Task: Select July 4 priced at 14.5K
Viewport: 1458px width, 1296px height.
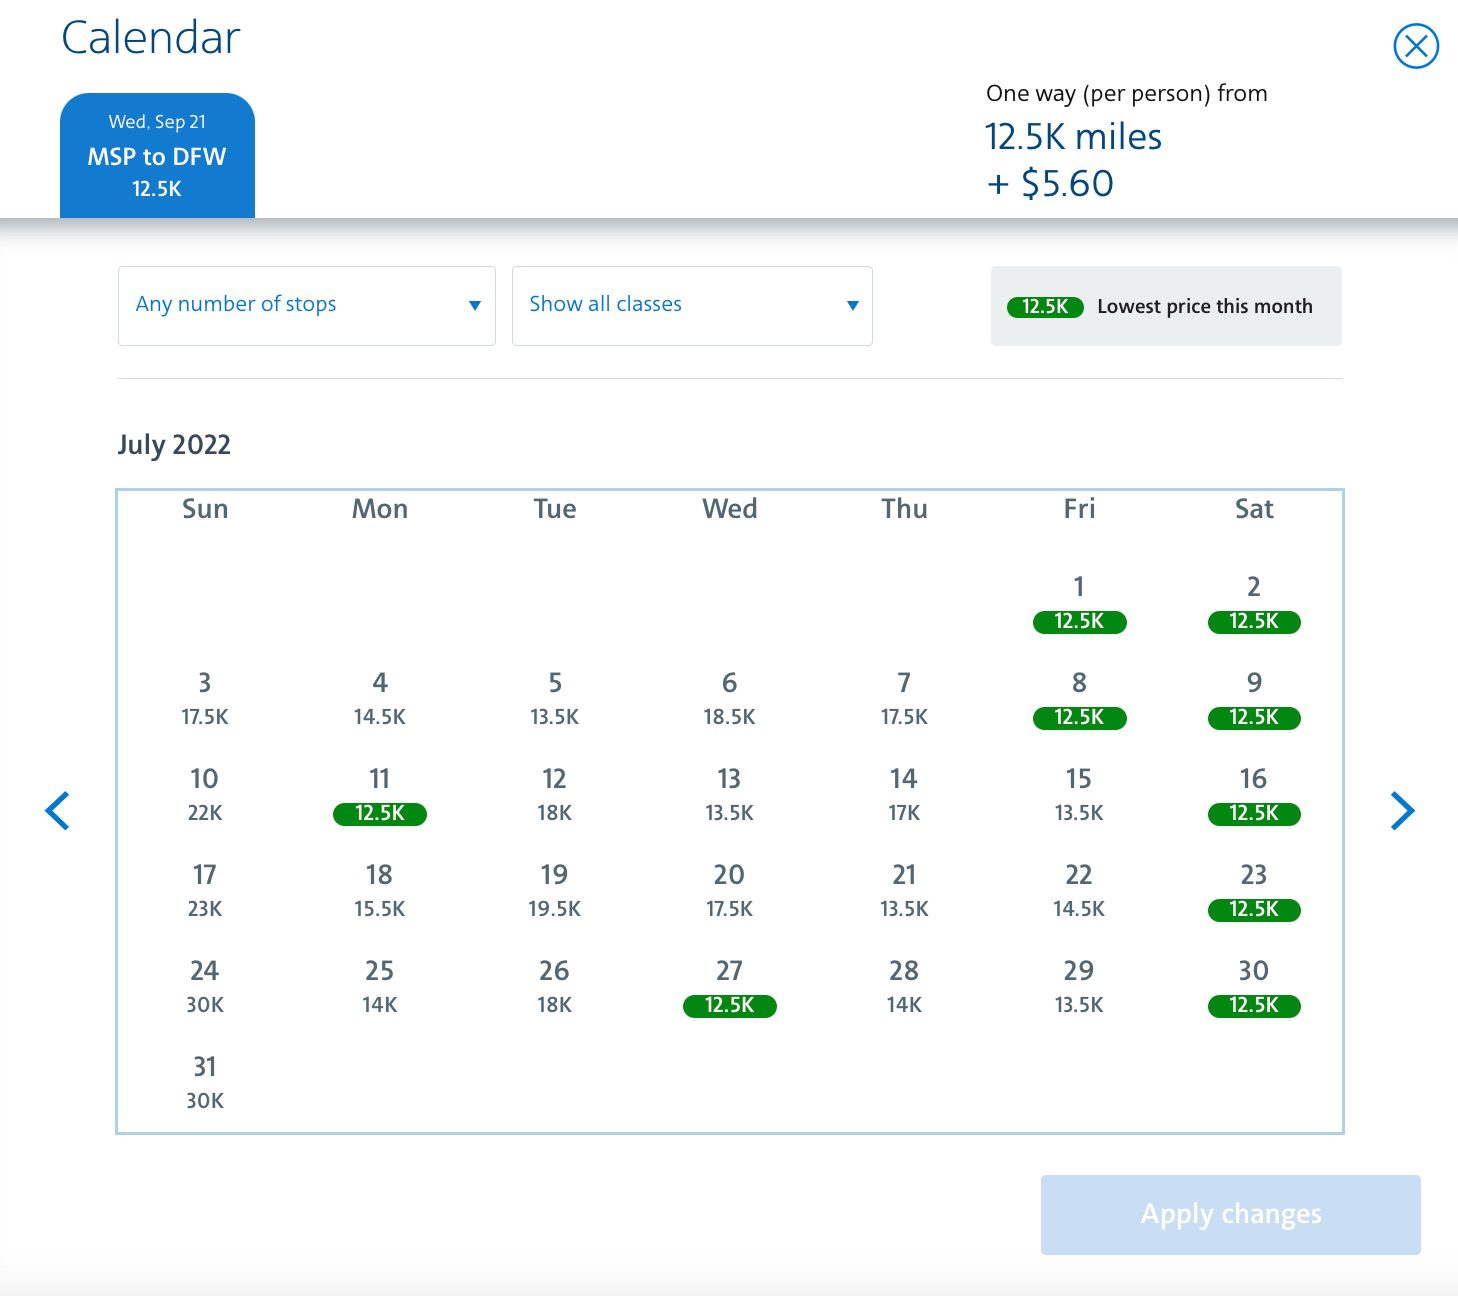Action: (x=379, y=699)
